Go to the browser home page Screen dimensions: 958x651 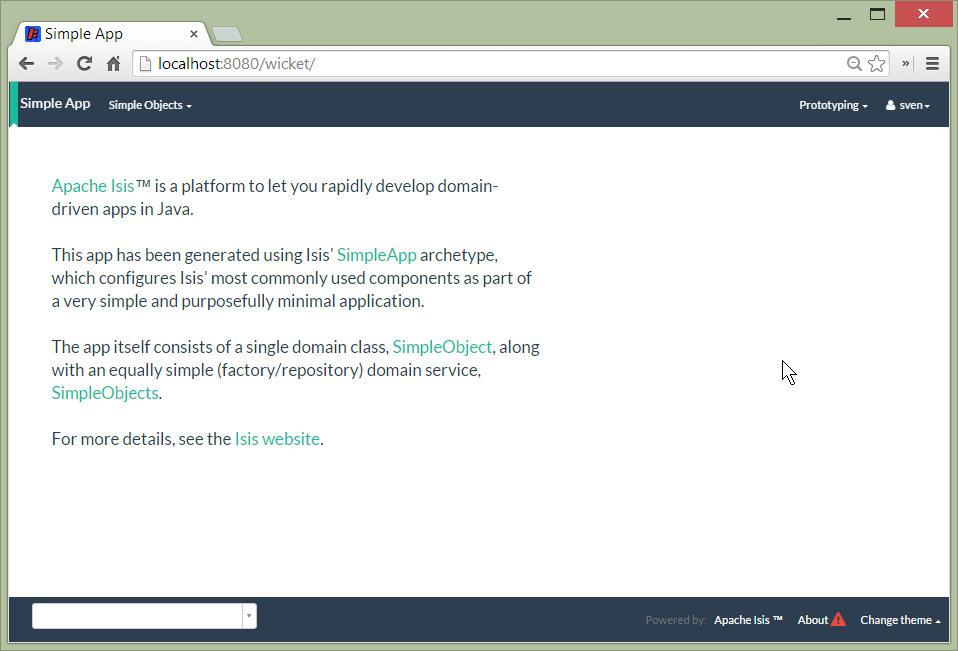(x=114, y=64)
